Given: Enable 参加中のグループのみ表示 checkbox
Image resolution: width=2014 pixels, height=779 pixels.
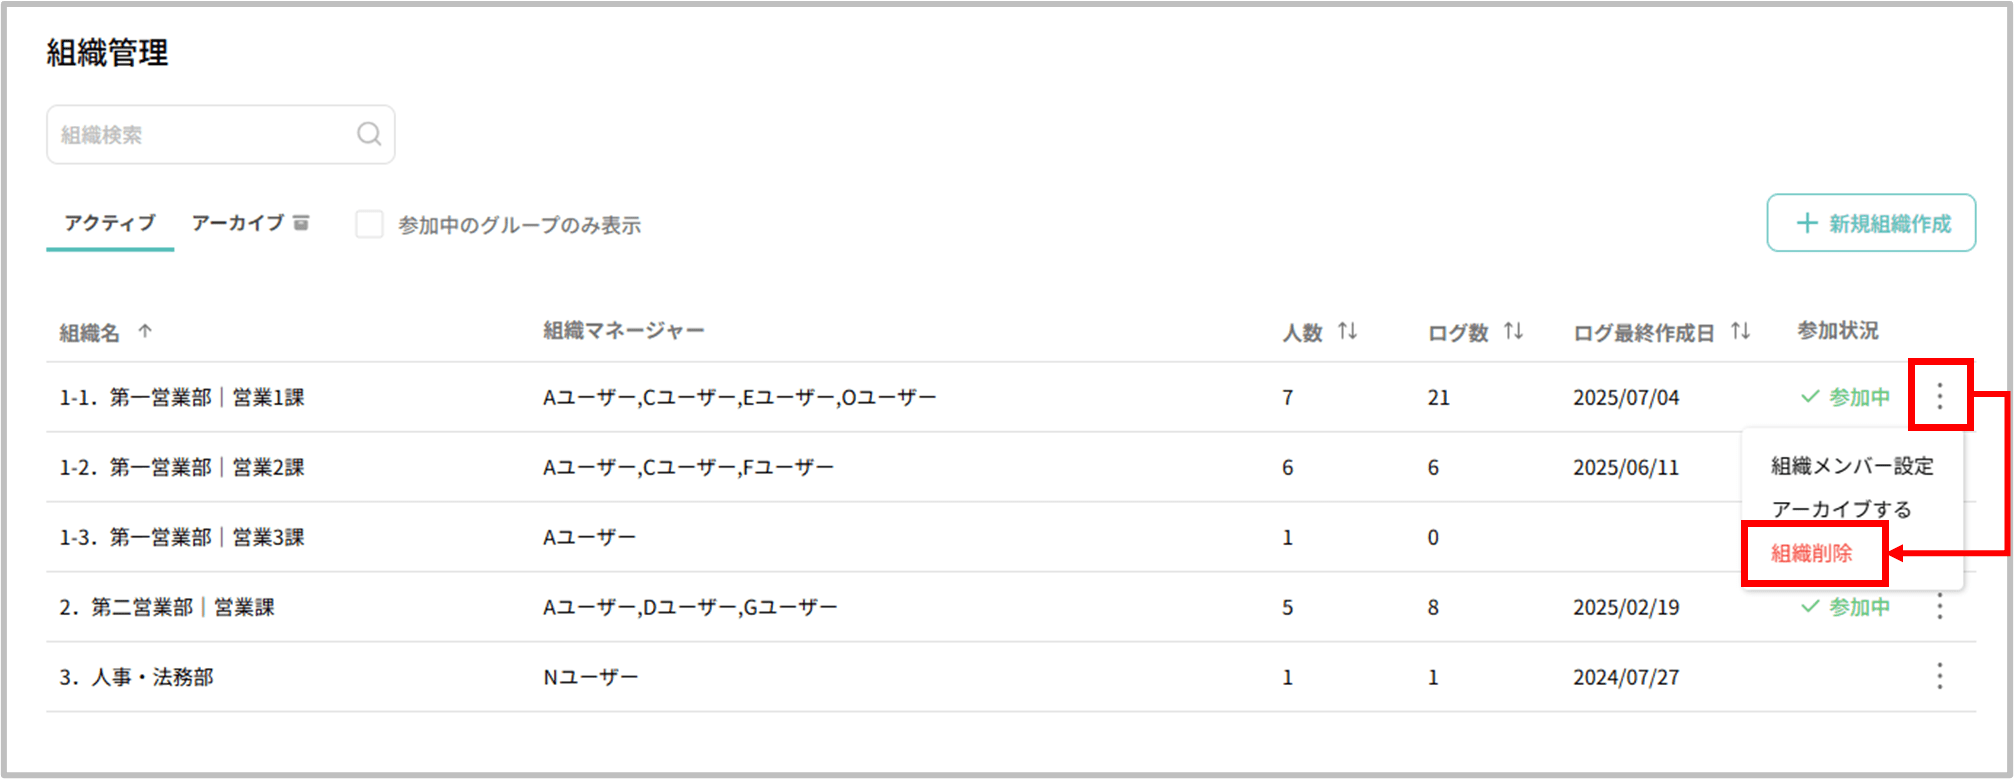Looking at the screenshot, I should (369, 224).
